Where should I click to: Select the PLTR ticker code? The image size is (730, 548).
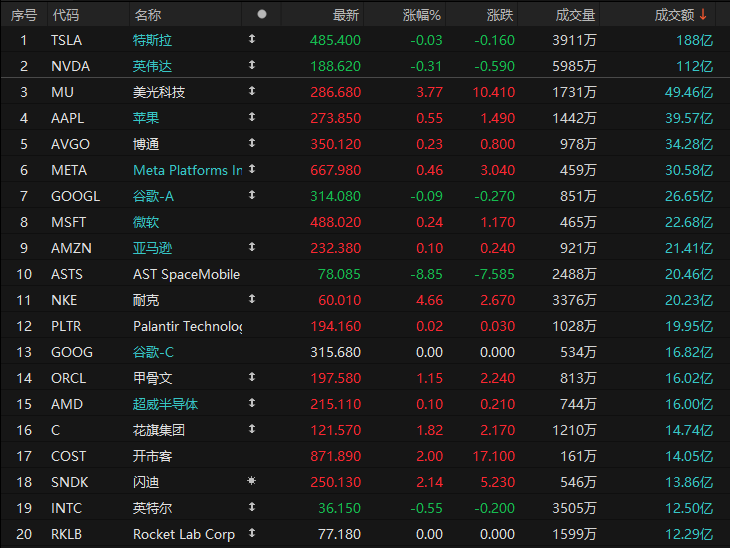(66, 326)
